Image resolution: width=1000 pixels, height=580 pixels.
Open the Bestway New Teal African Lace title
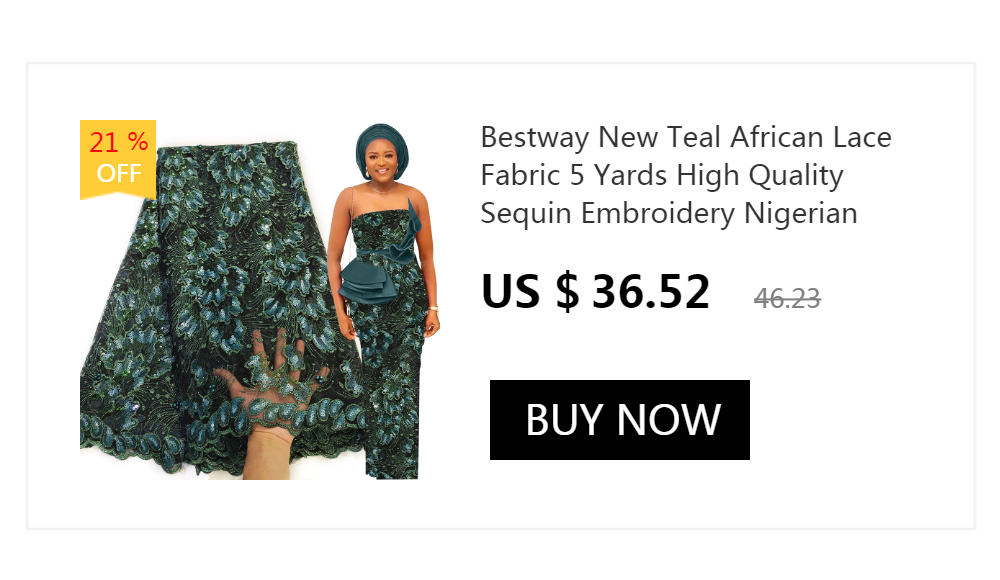686,175
